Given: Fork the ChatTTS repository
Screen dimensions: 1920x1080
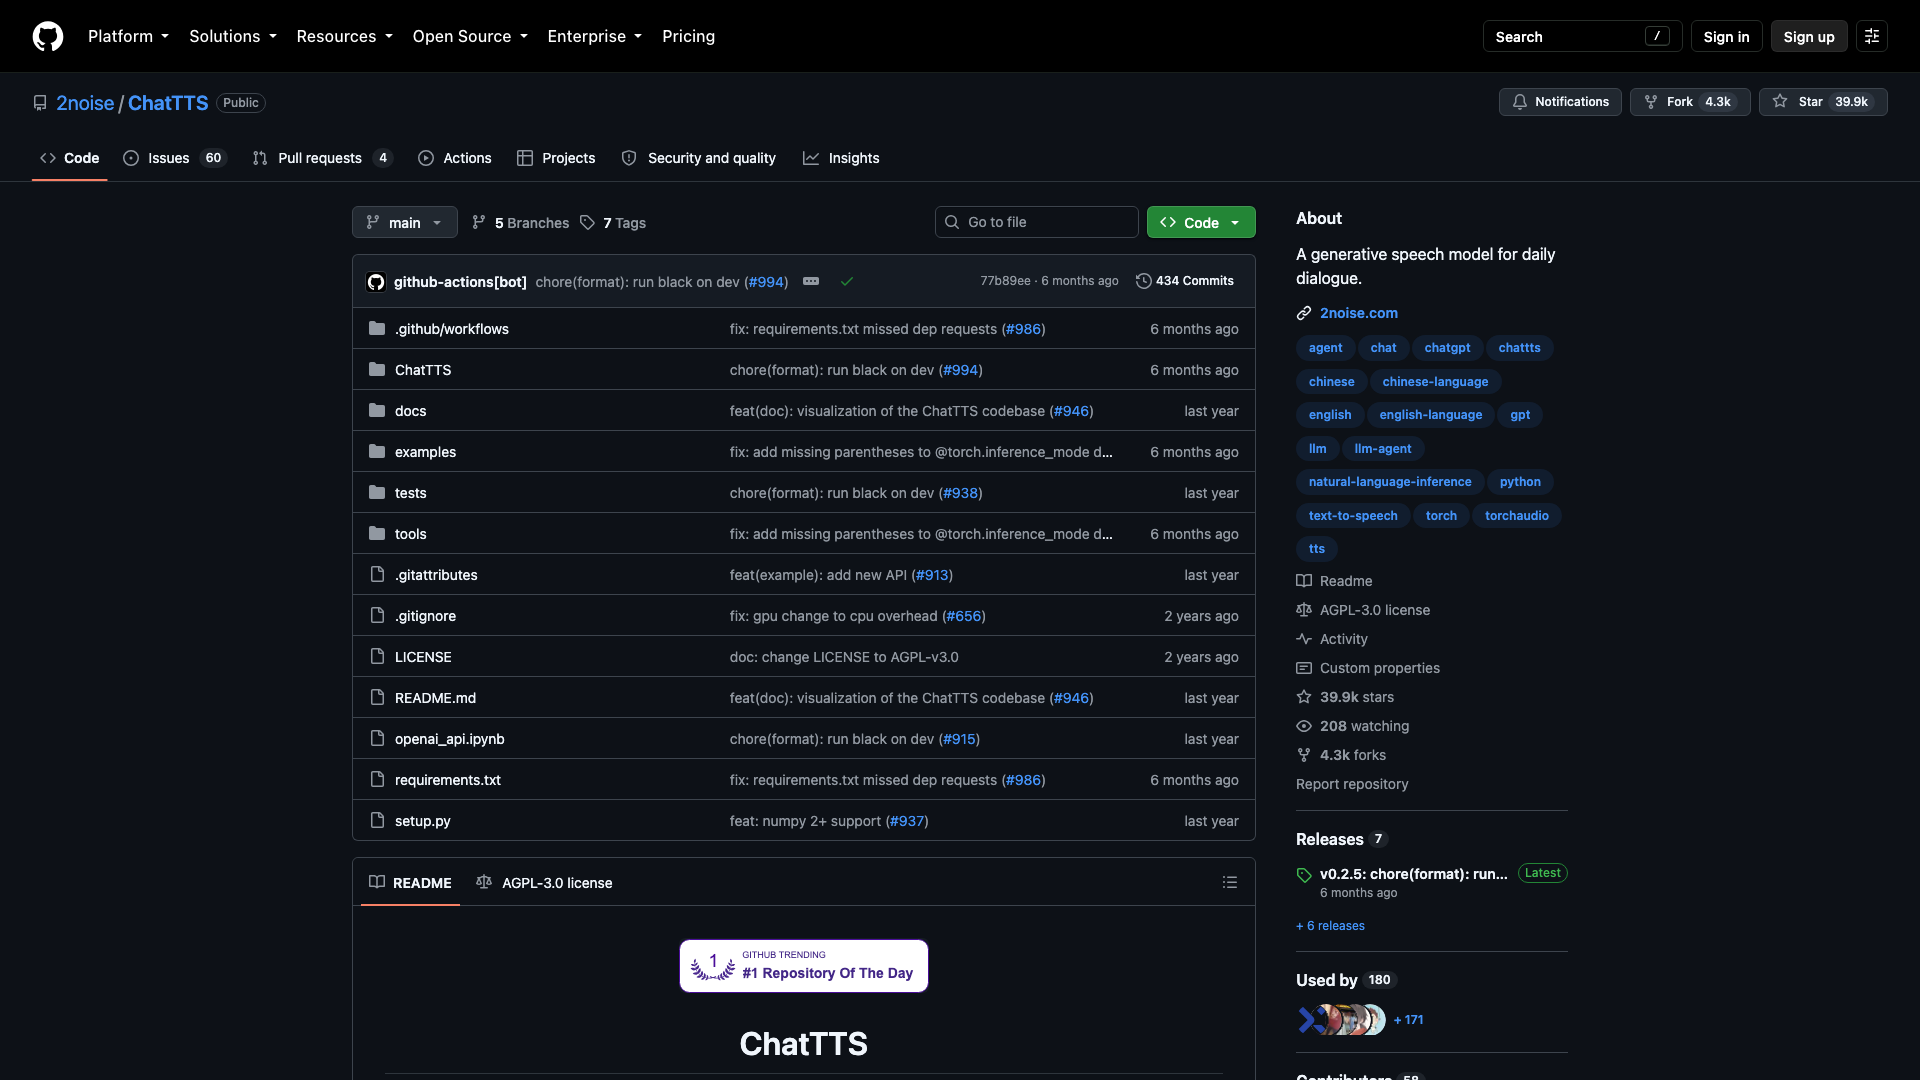Looking at the screenshot, I should (x=1690, y=102).
